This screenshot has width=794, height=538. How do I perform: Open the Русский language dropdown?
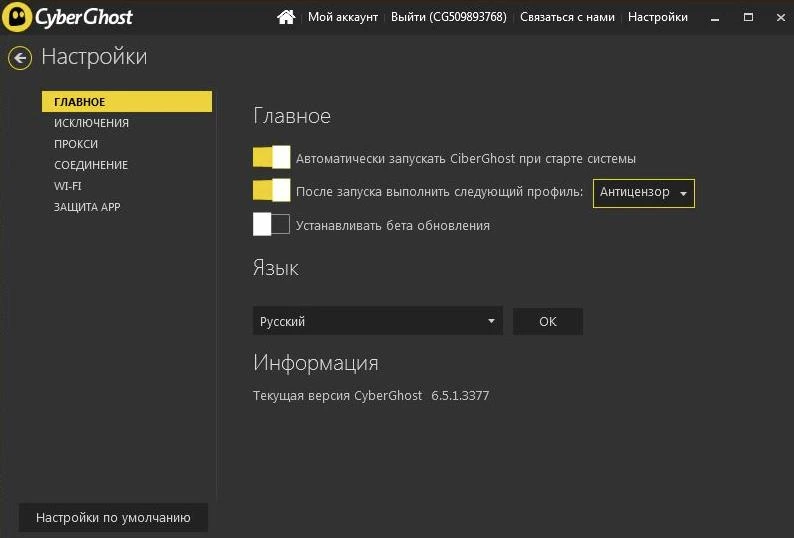coord(378,321)
